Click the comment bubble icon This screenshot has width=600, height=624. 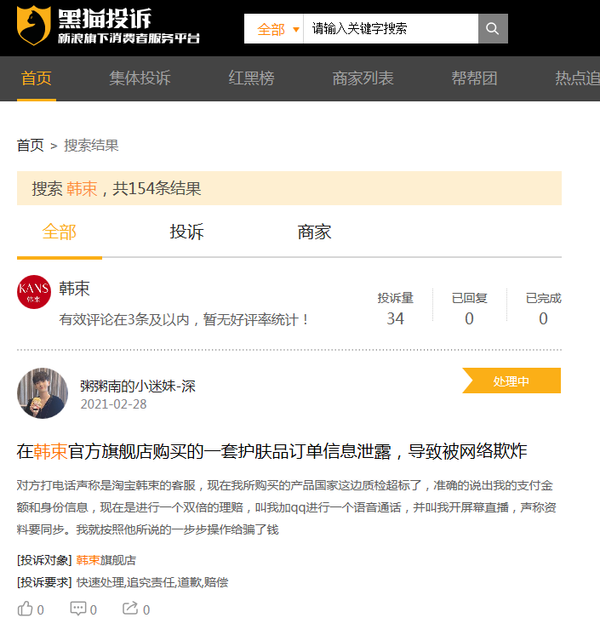(78, 608)
